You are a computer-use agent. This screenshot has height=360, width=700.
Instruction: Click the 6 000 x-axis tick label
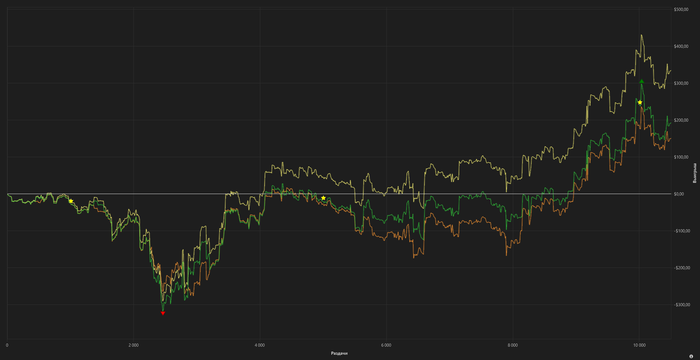(x=386, y=345)
